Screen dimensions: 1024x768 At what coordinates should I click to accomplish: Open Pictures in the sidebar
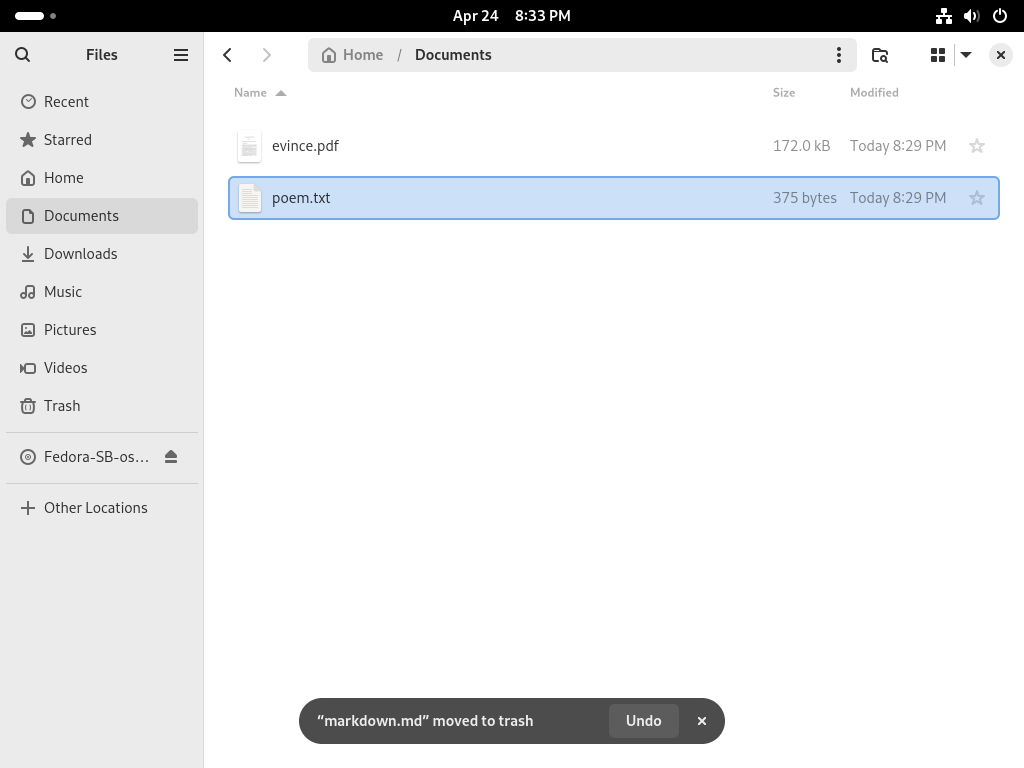(102, 330)
